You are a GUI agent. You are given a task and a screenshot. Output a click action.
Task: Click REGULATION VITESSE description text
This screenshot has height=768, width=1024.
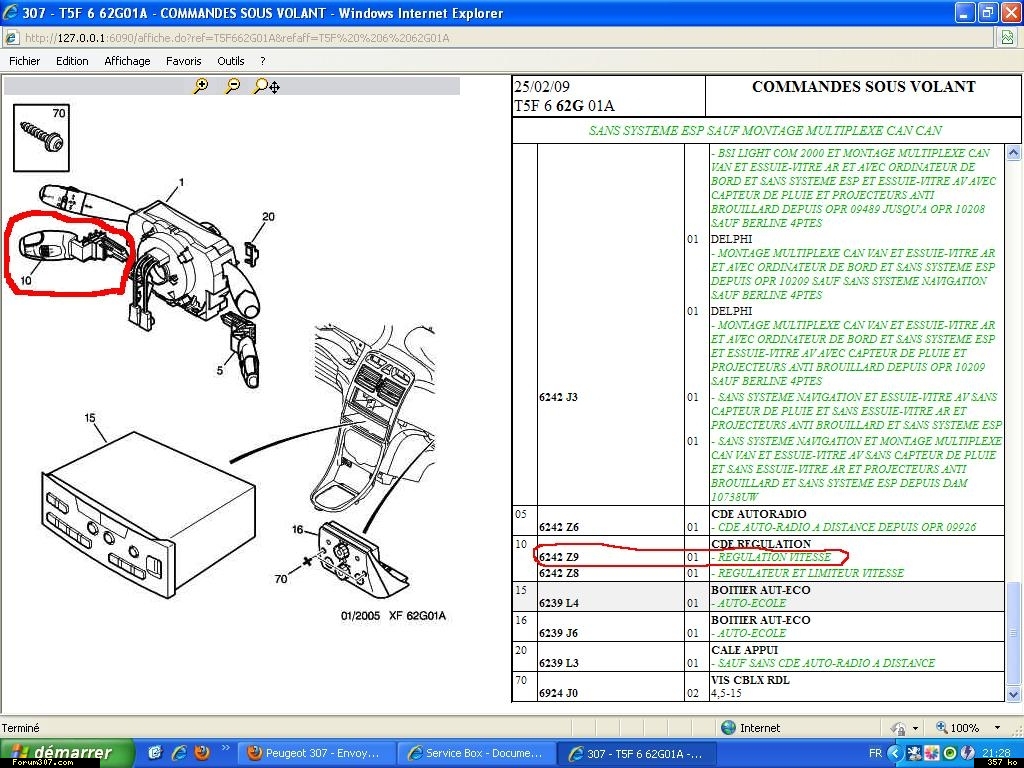(x=774, y=557)
